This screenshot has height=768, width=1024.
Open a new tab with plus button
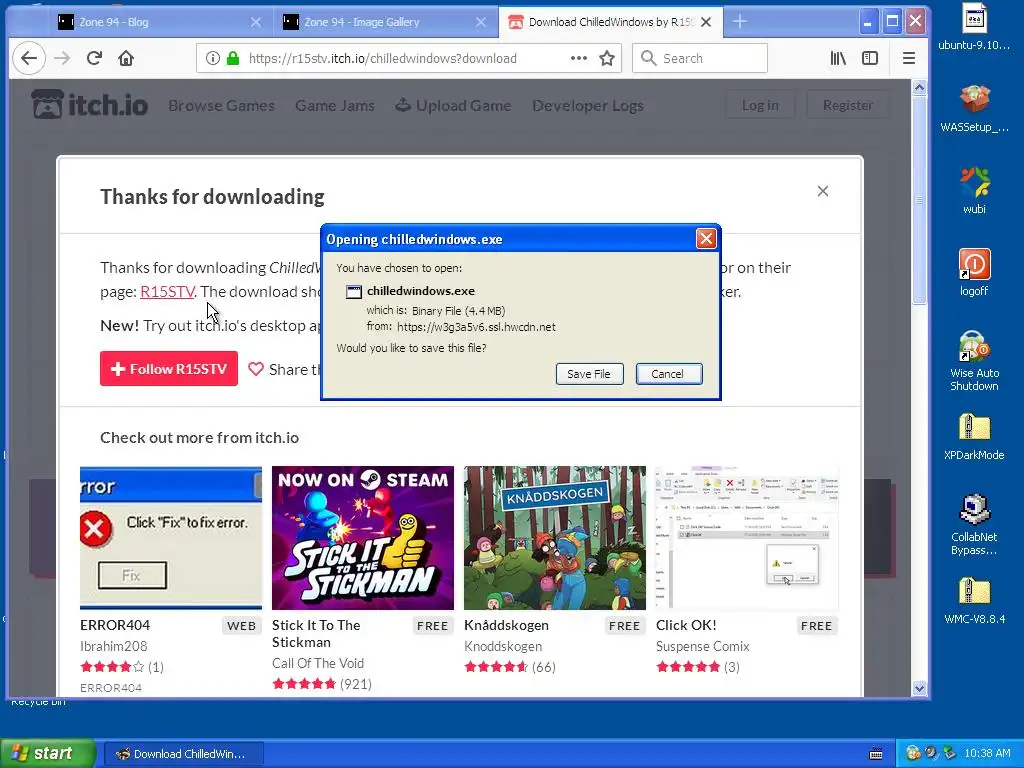(739, 22)
